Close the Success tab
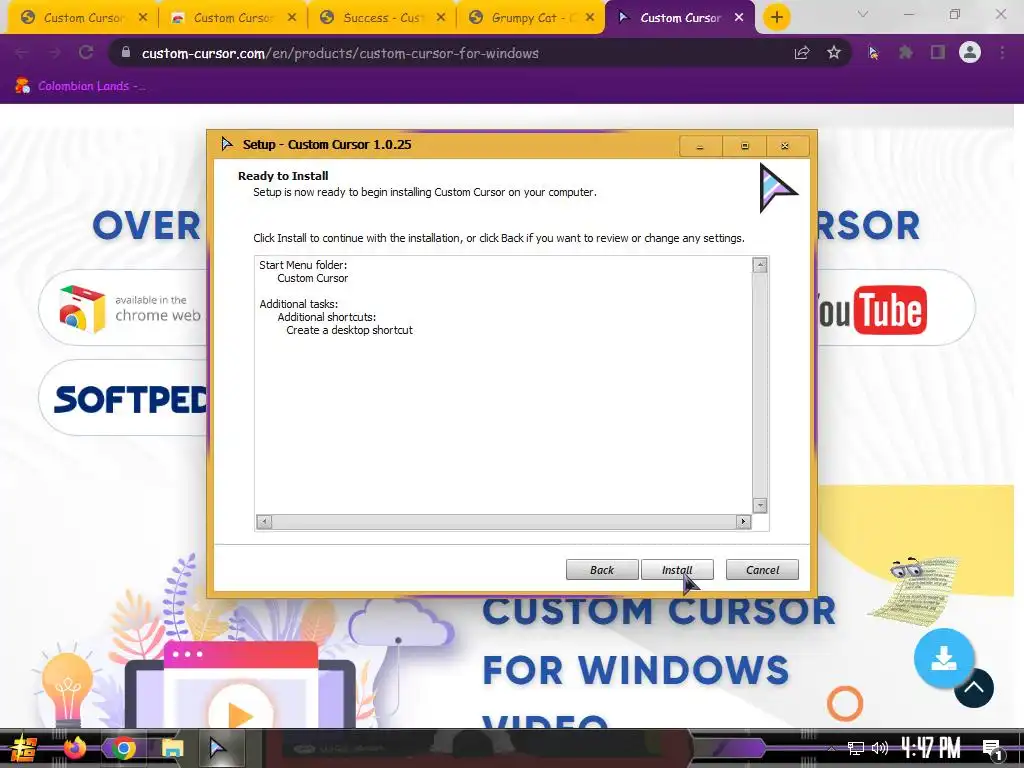 [441, 18]
